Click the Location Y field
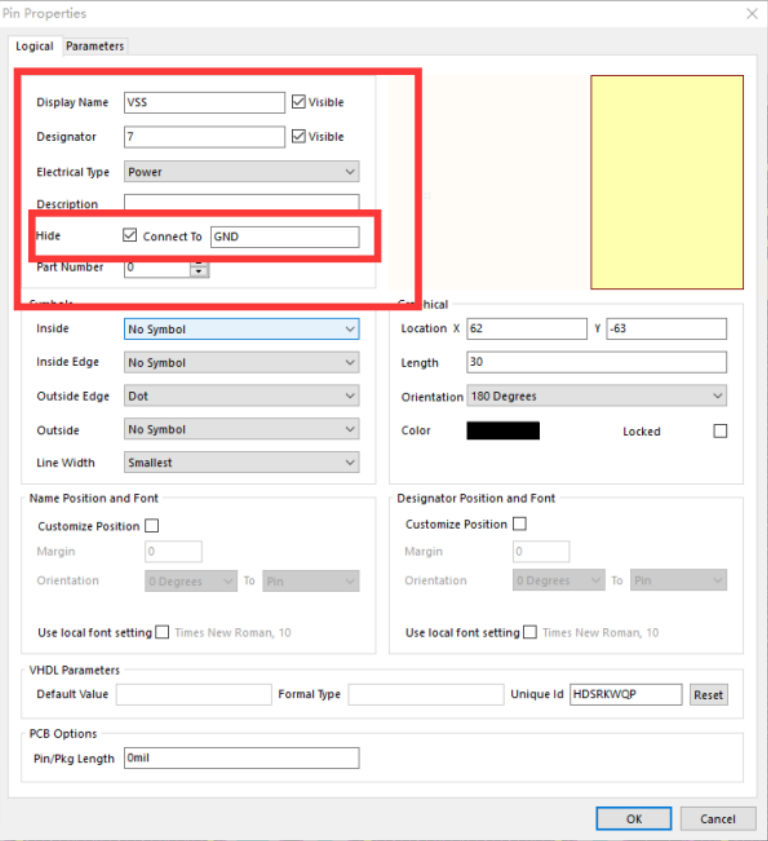The image size is (768, 841). tap(667, 329)
